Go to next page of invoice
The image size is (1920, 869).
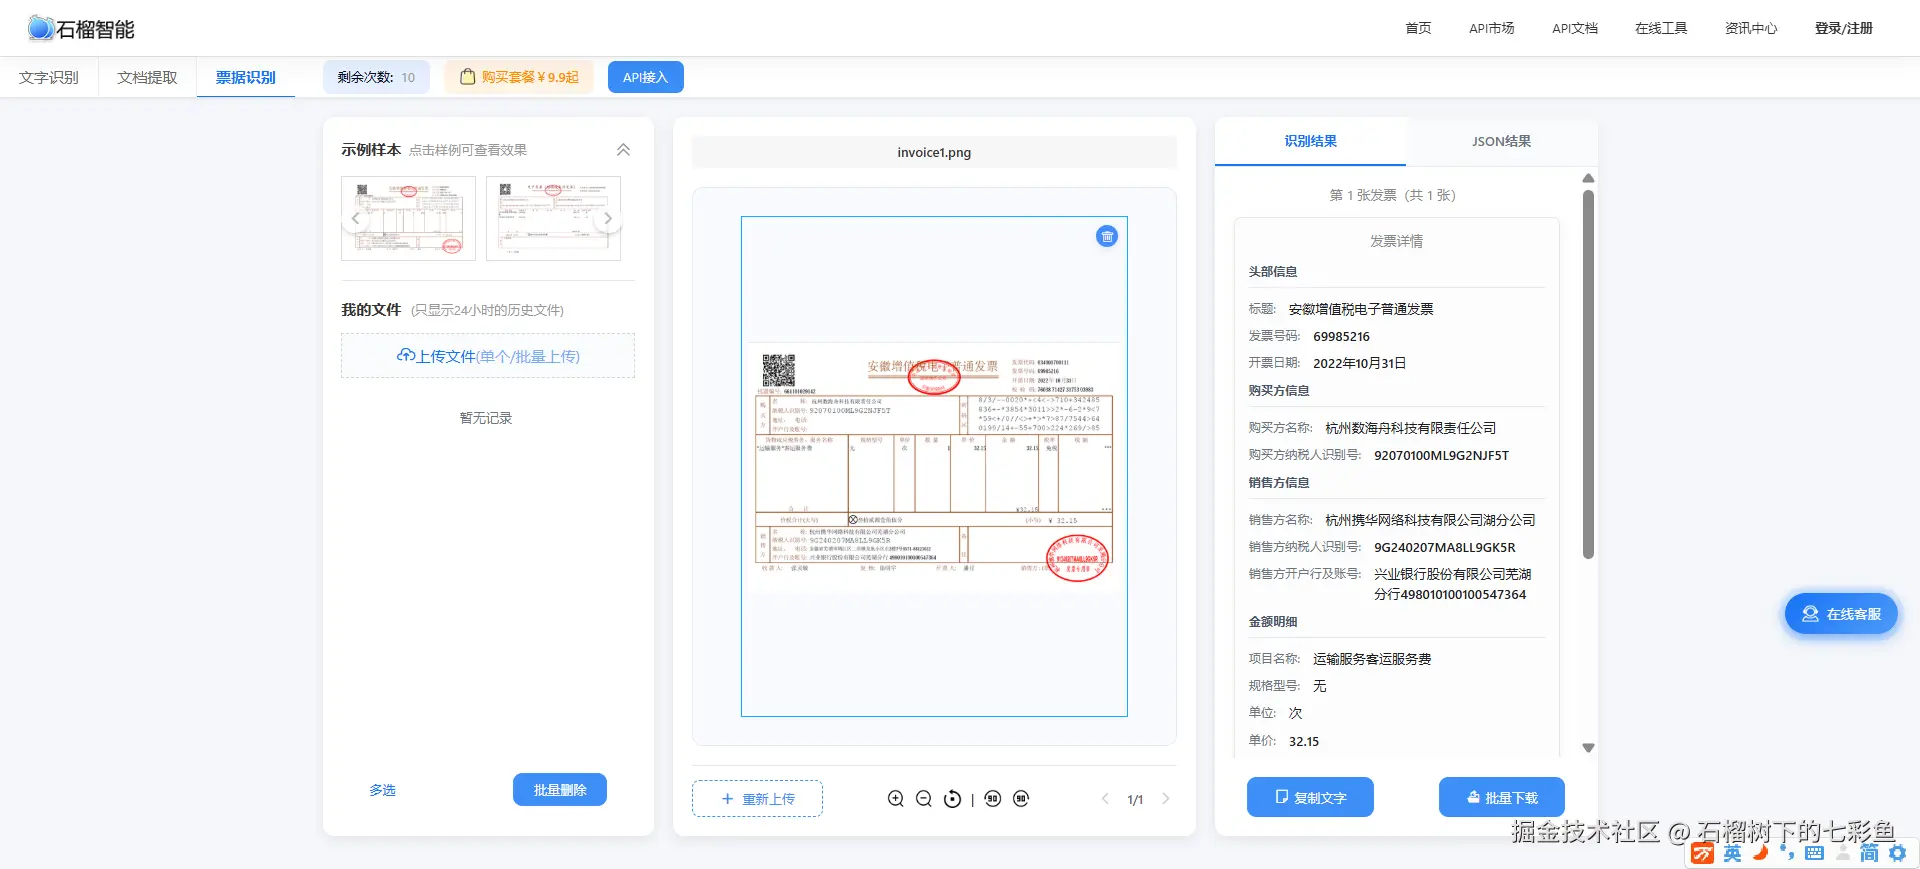(1165, 798)
